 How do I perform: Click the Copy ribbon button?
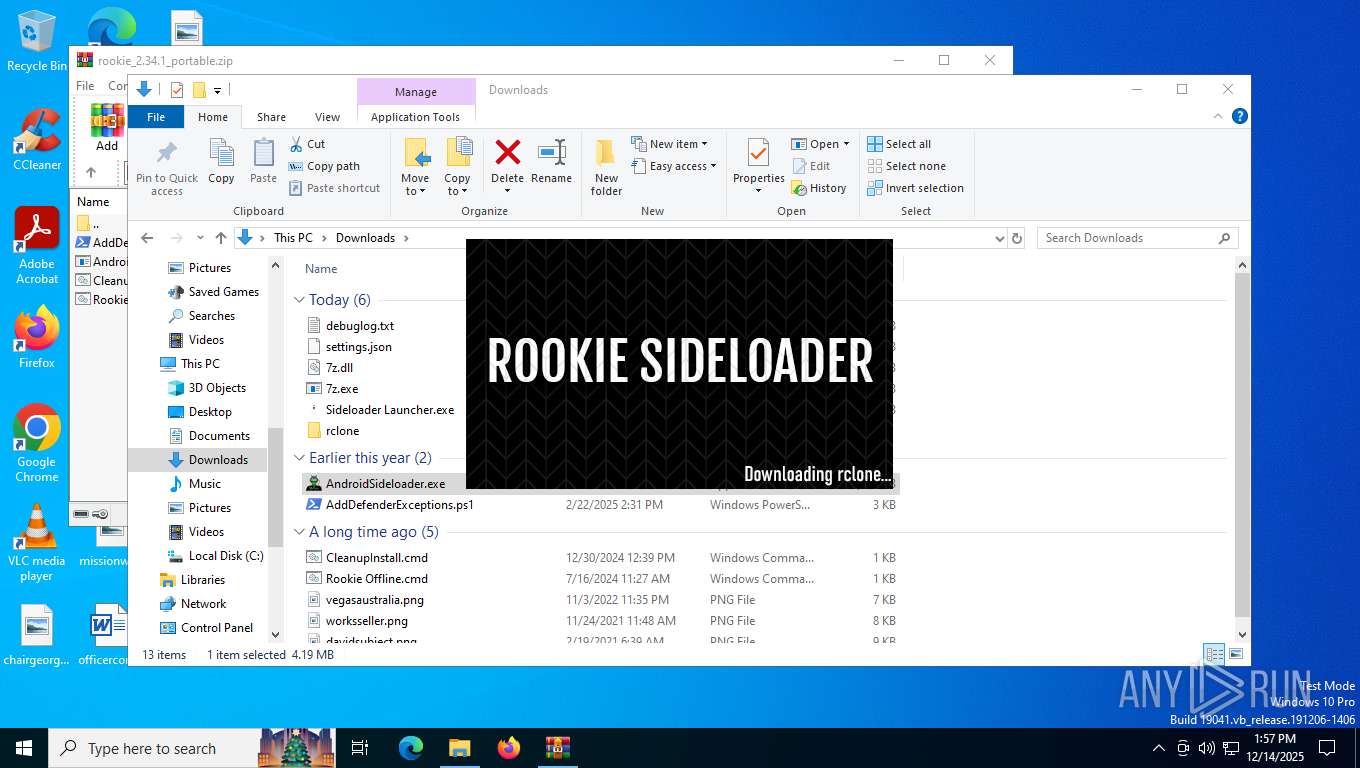[221, 162]
